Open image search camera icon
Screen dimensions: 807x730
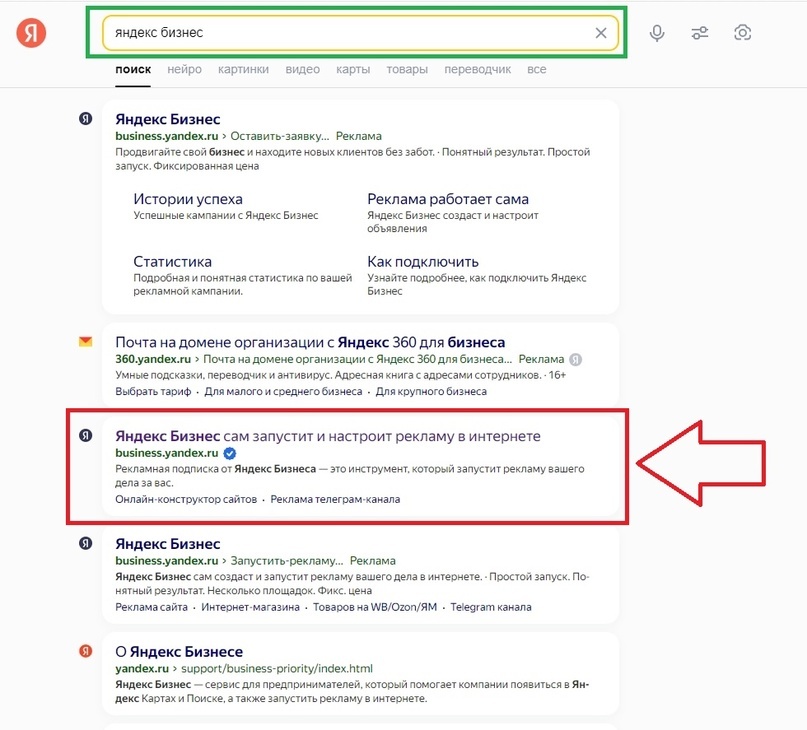point(742,33)
